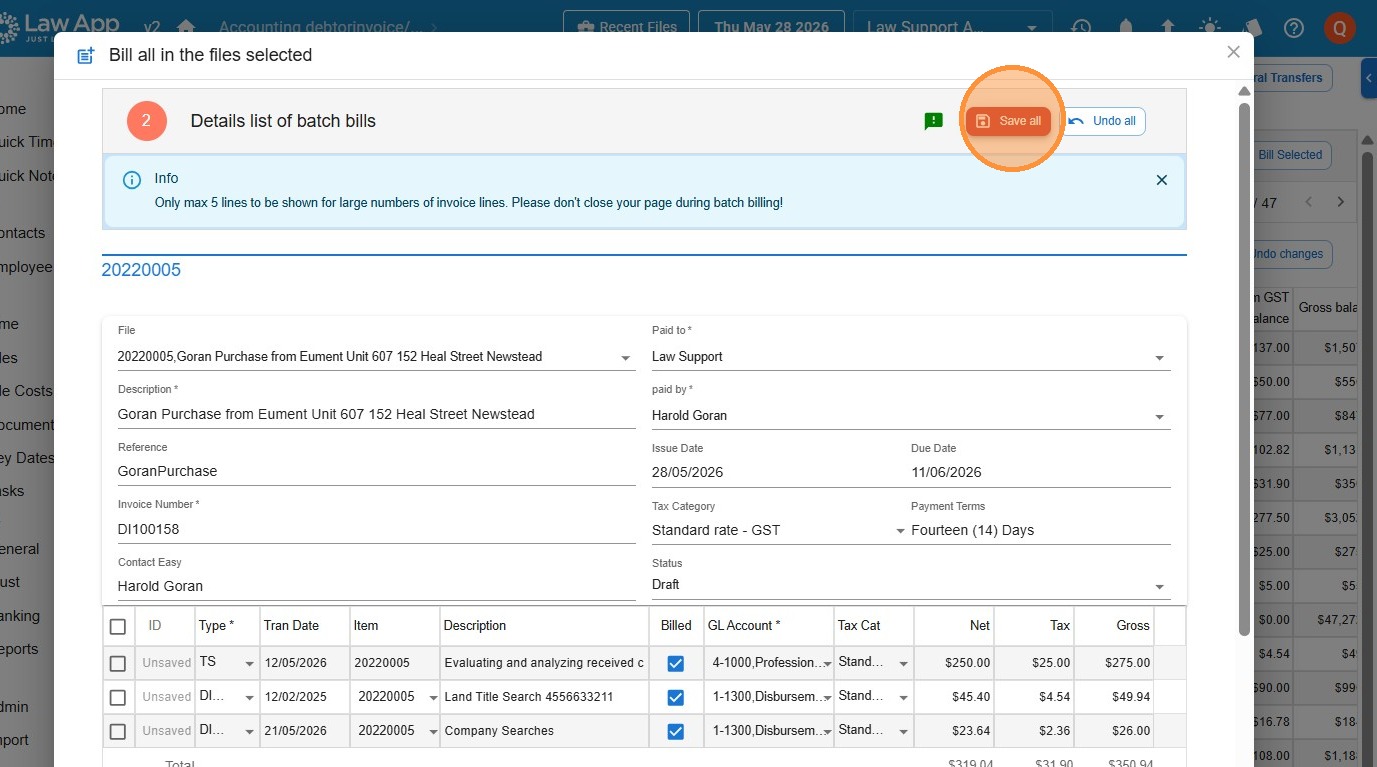1377x767 pixels.
Task: Click the upload arrow icon in top bar
Action: pos(1167,27)
